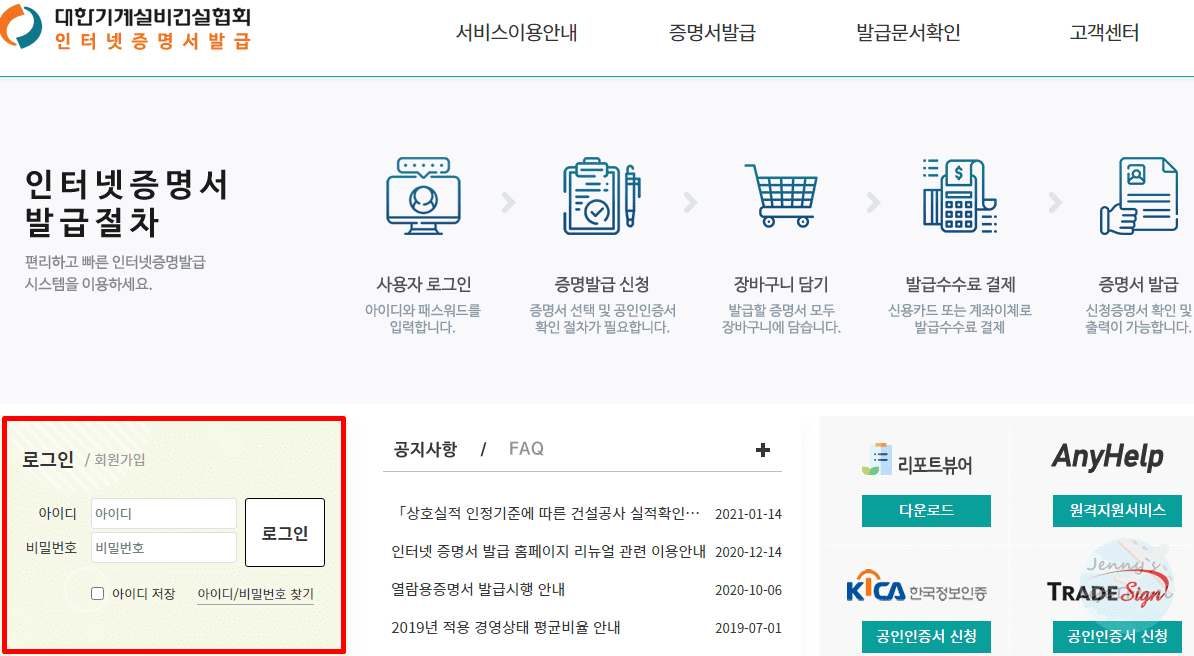Toggle the 아이디 저장 checkbox
The width and height of the screenshot is (1194, 656).
[x=97, y=594]
